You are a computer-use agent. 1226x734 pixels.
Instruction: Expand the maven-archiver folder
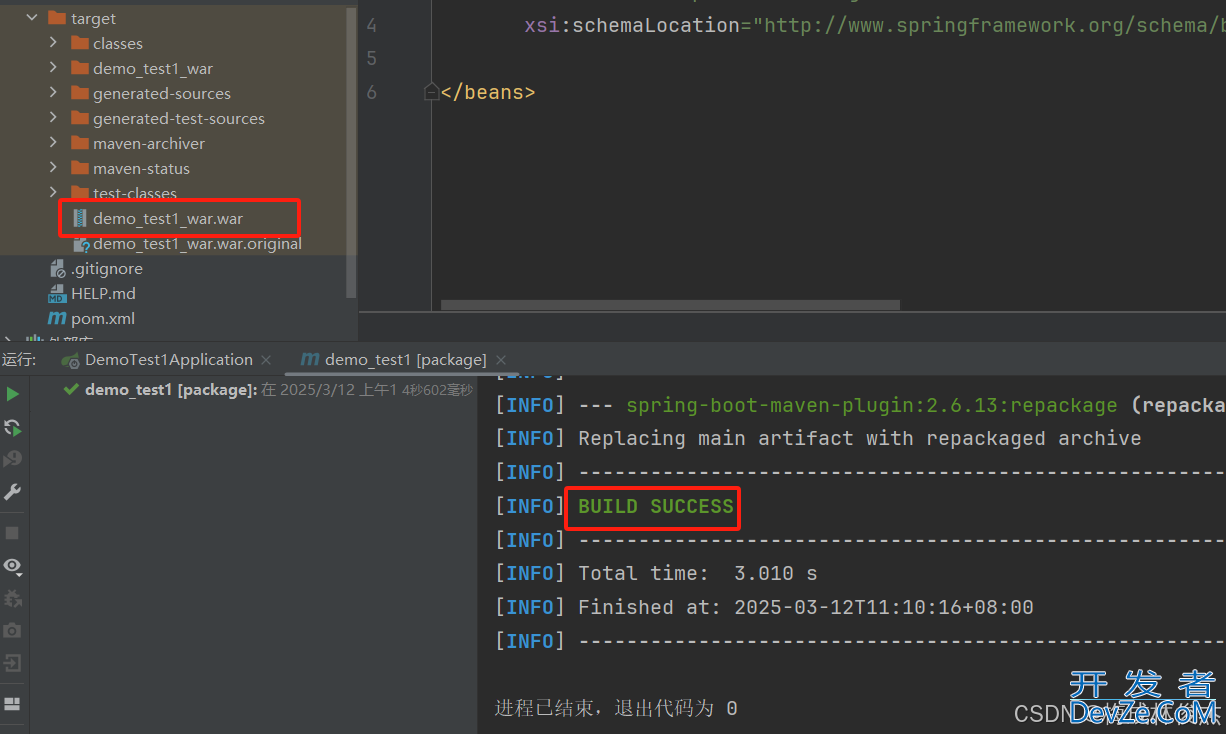53,143
